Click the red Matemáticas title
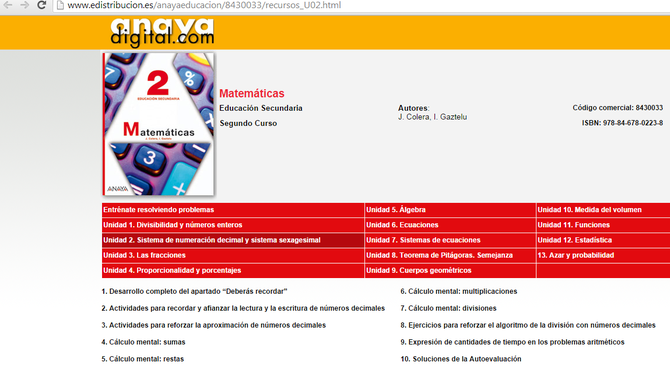 click(252, 94)
